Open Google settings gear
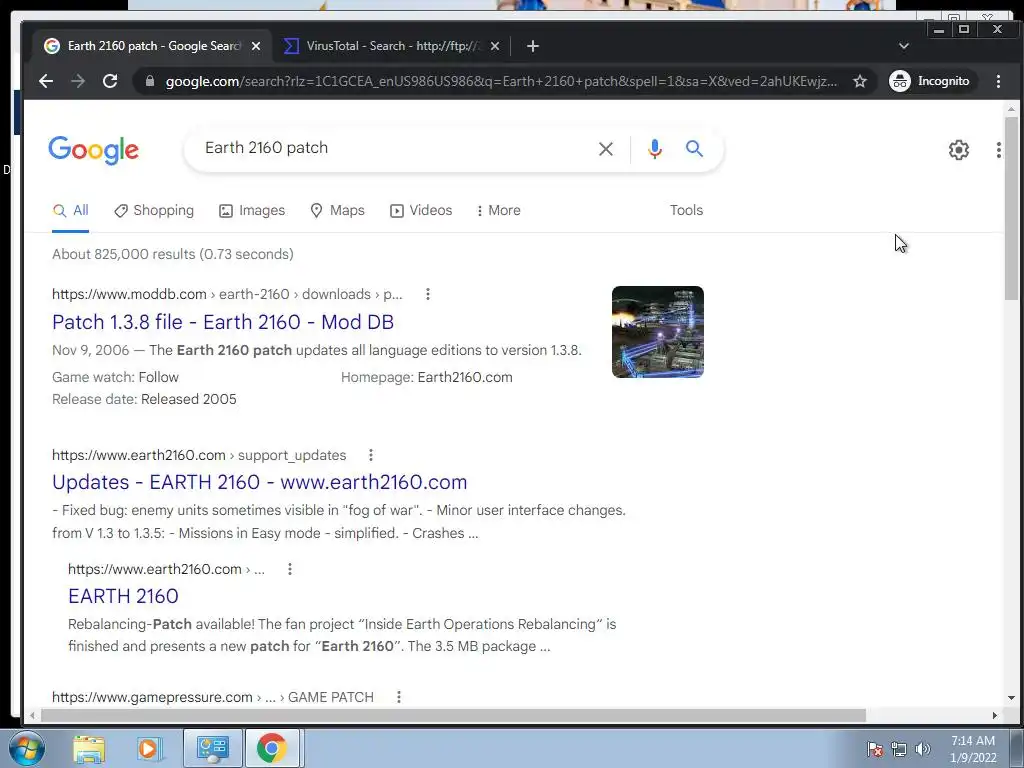1024x768 pixels. pos(959,150)
